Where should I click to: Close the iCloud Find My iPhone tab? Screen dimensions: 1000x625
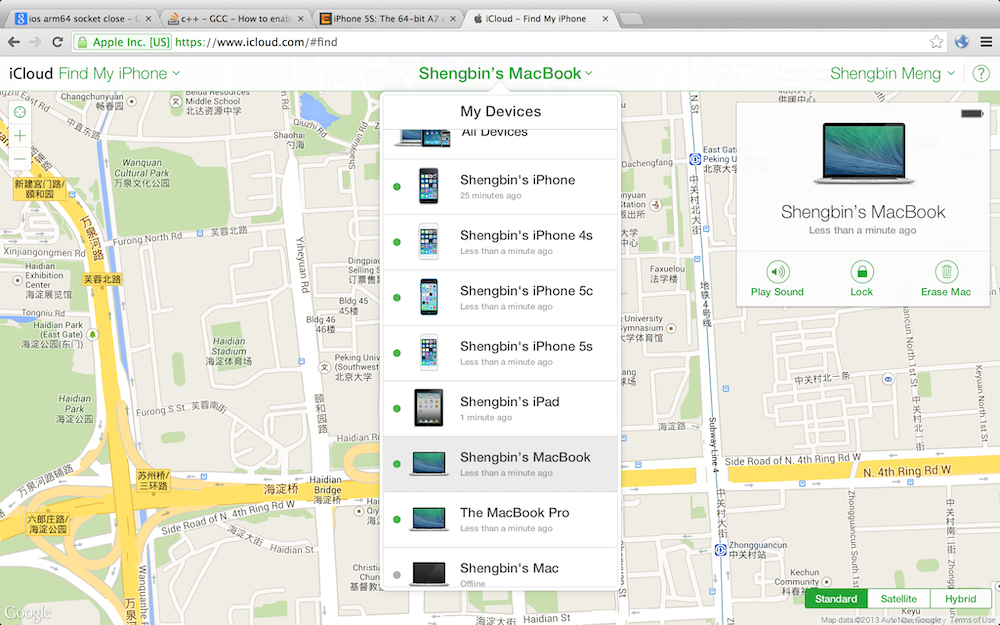(x=605, y=18)
